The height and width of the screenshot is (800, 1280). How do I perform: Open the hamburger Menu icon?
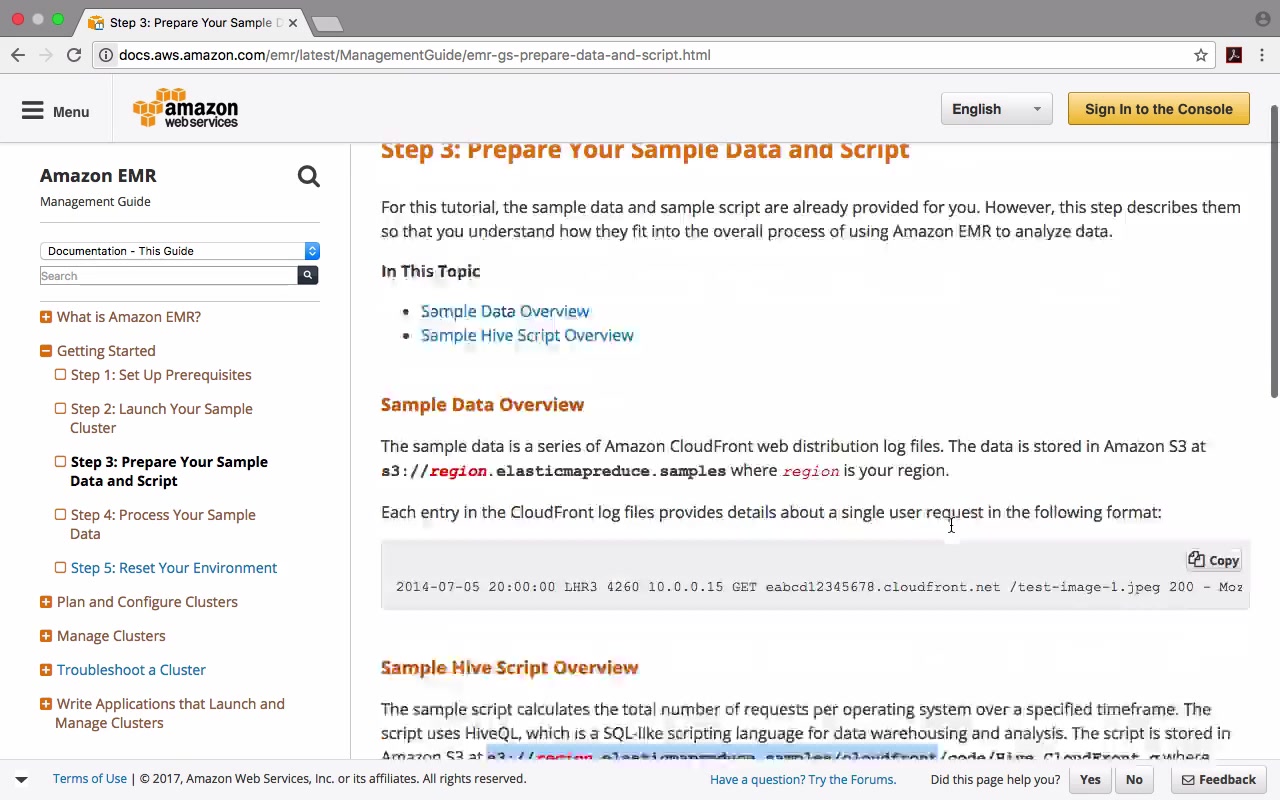point(33,110)
